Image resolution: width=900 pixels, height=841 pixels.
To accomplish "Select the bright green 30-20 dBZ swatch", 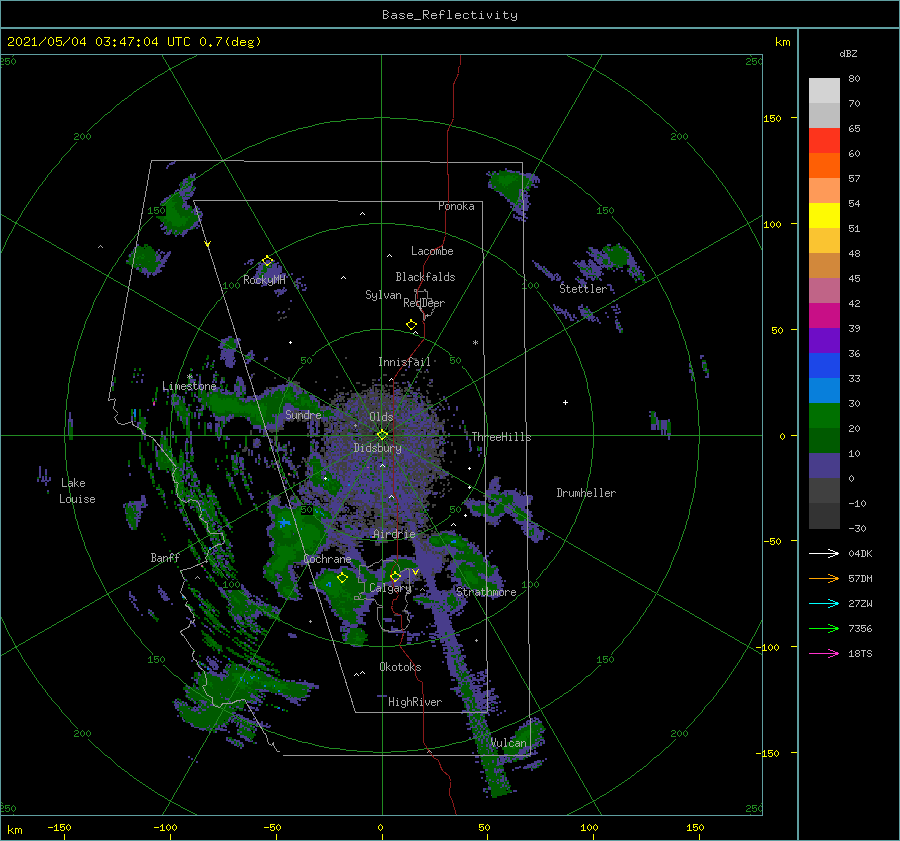I will 824,415.
